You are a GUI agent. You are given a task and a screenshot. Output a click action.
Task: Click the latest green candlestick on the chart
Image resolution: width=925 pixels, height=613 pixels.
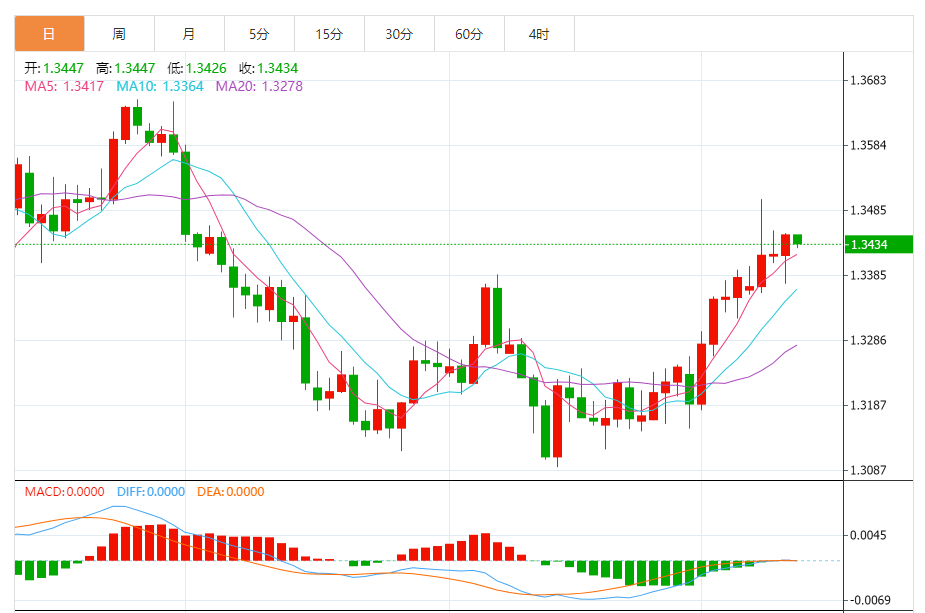pyautogui.click(x=798, y=240)
